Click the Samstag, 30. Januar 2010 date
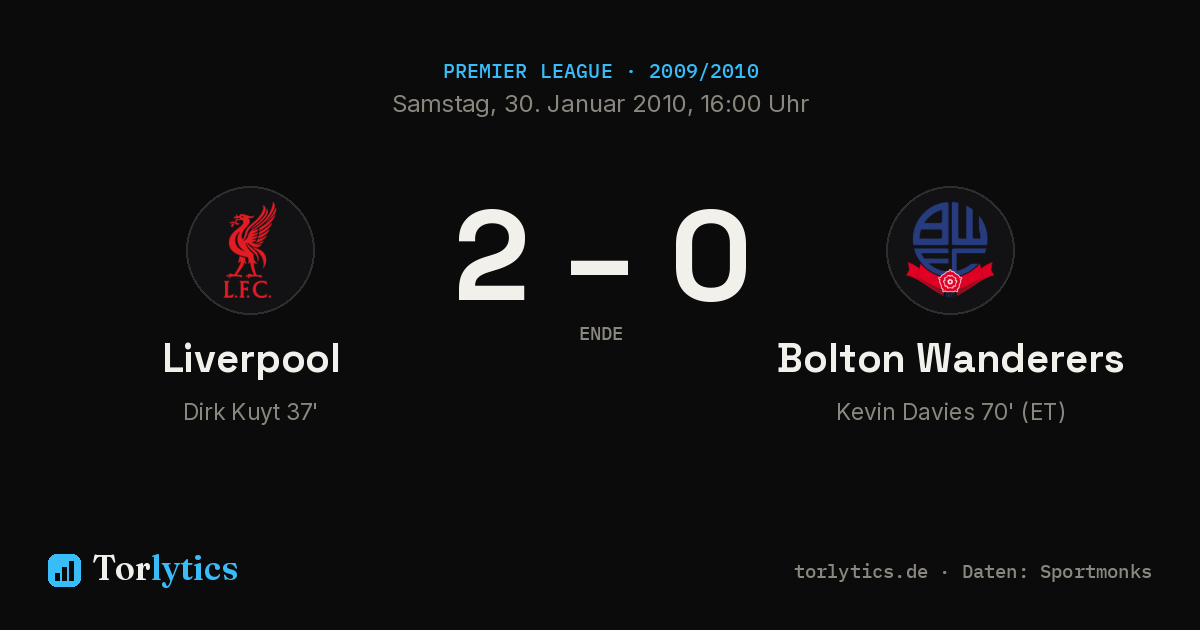The width and height of the screenshot is (1200, 630). pyautogui.click(x=538, y=104)
